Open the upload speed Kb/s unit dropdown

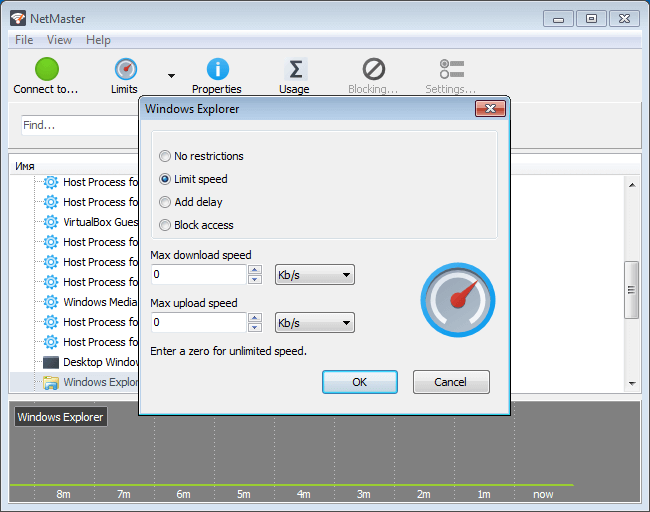(x=315, y=323)
